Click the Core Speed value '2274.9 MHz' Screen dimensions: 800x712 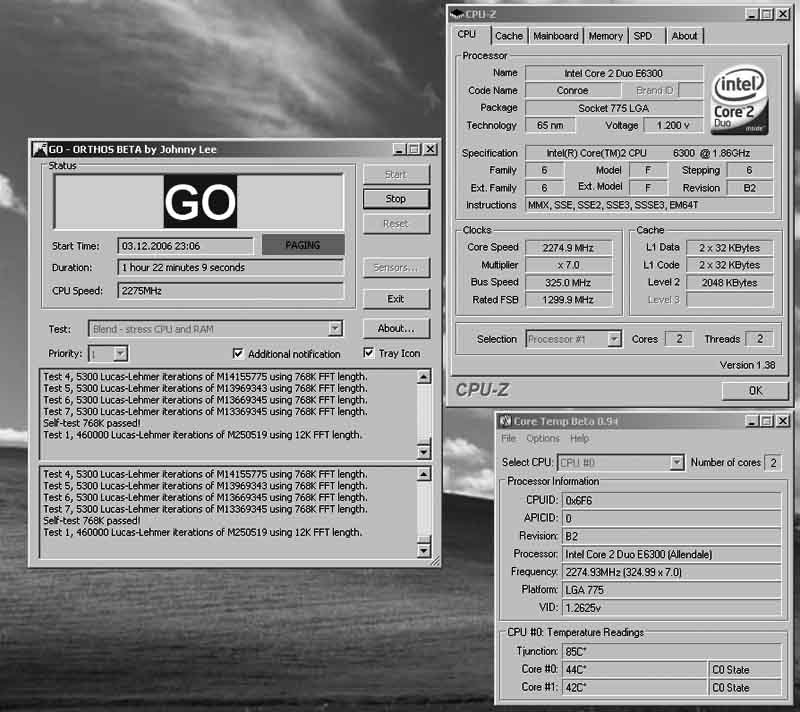coord(568,248)
